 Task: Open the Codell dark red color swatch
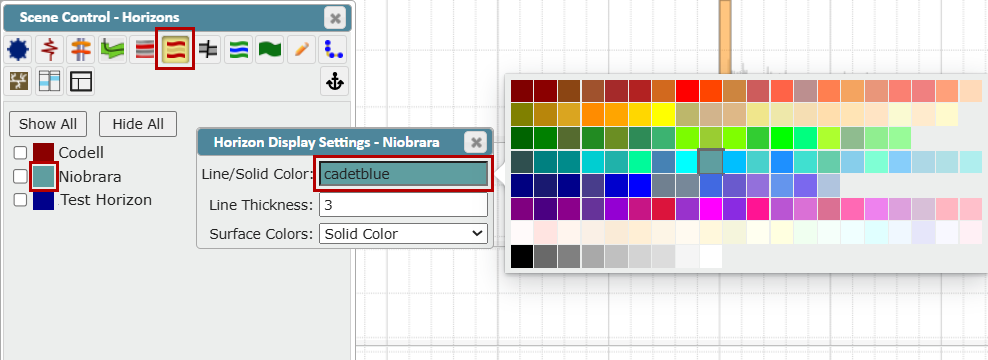[43, 153]
